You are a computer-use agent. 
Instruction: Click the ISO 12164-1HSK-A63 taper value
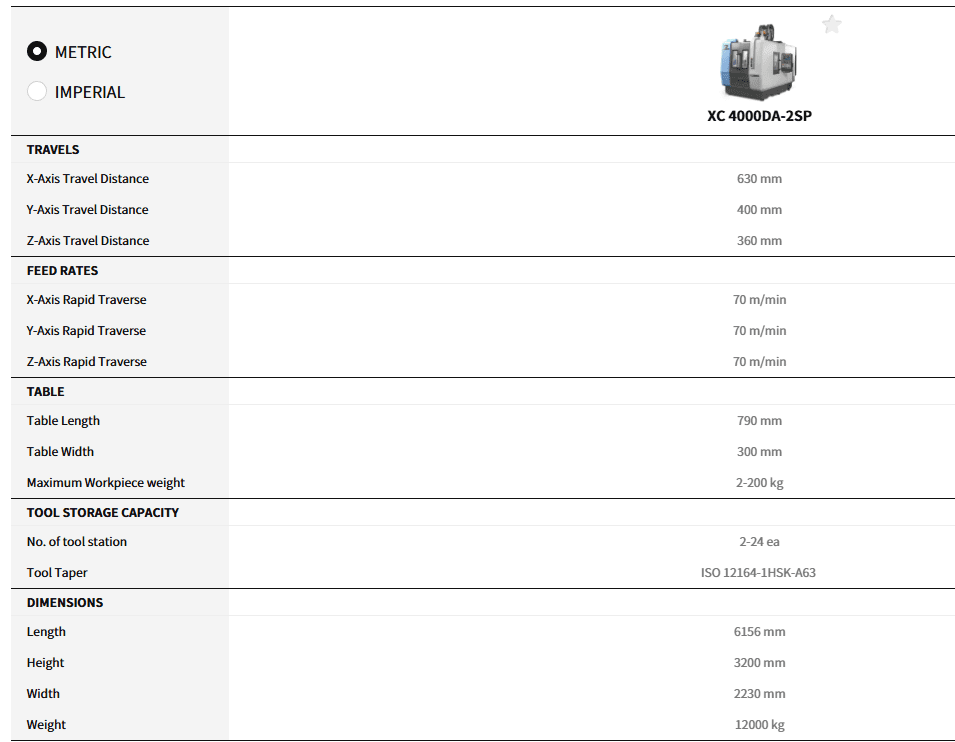click(758, 573)
